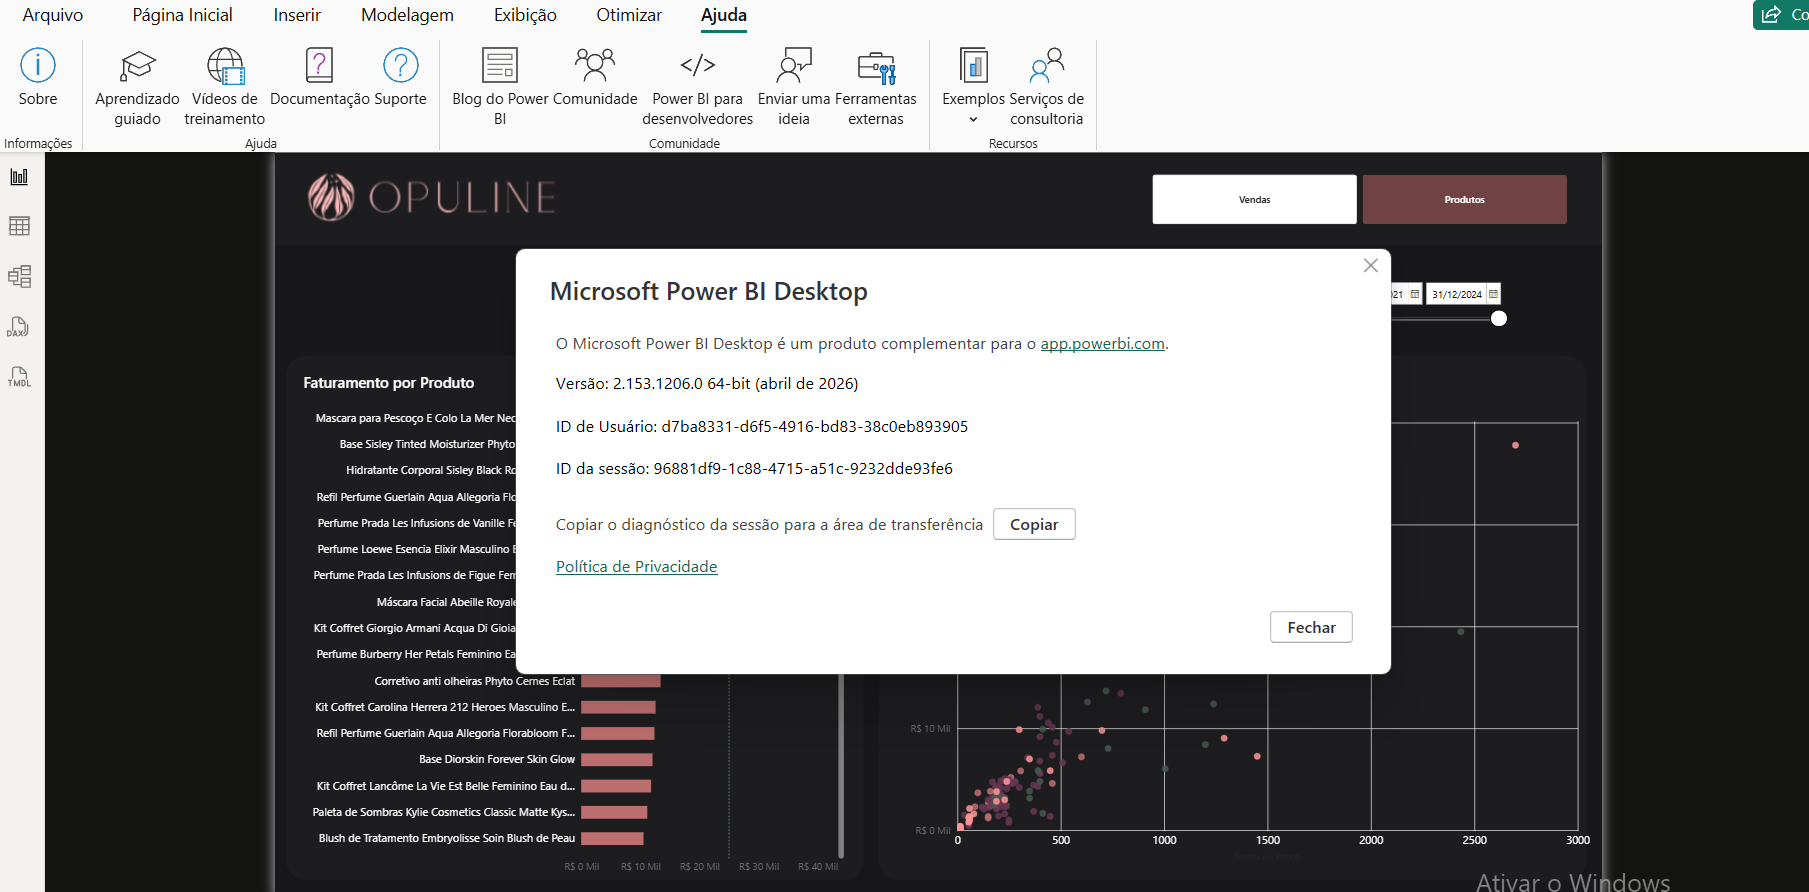The image size is (1809, 892).
Task: Click the top-right scatter plot point
Action: click(1515, 445)
